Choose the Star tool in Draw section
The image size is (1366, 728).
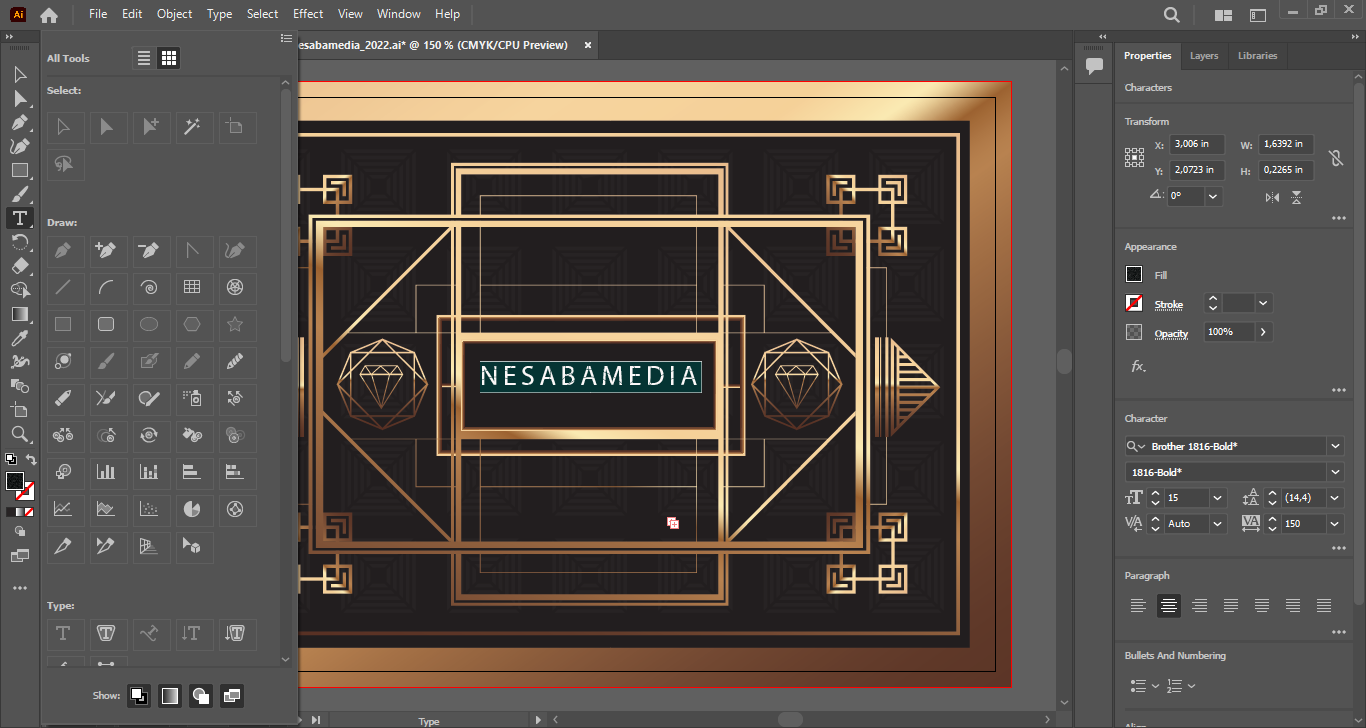(x=235, y=325)
